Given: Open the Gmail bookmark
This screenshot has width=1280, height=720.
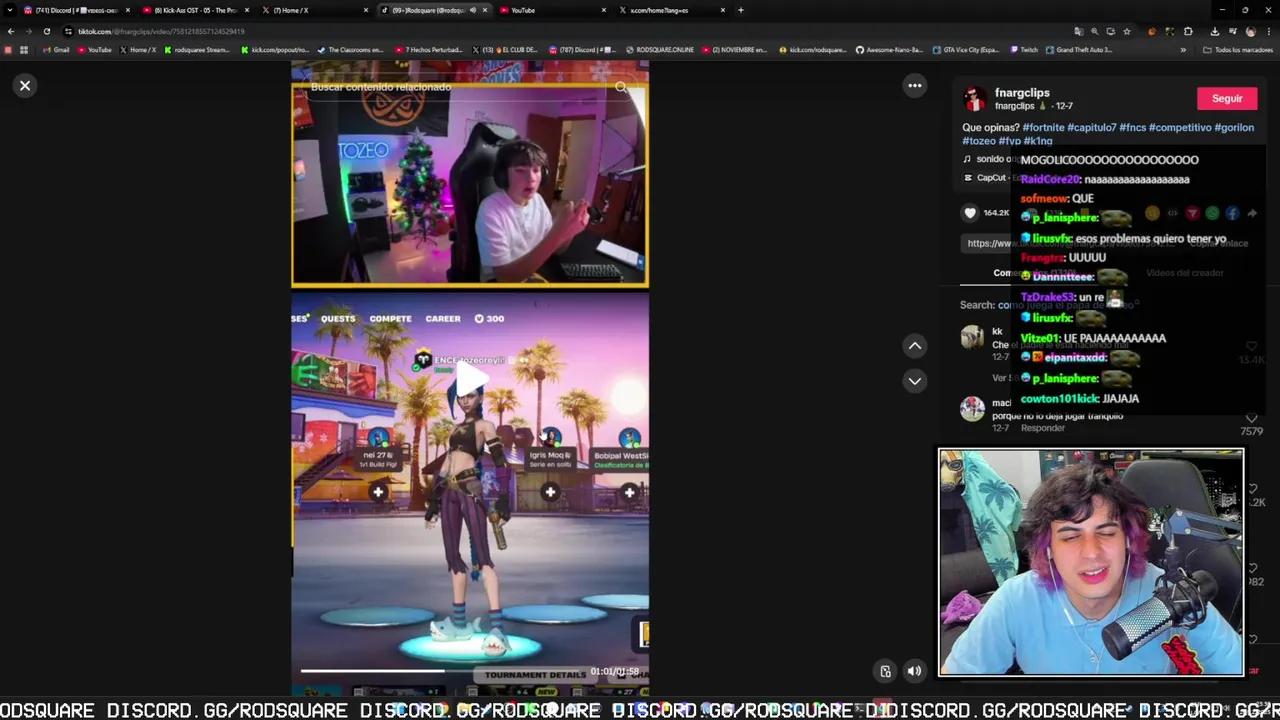Looking at the screenshot, I should click(56, 50).
